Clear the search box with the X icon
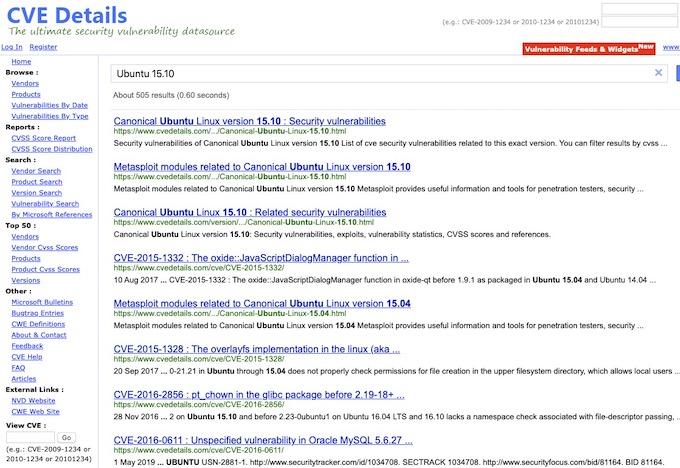680x468 pixels. click(x=658, y=73)
